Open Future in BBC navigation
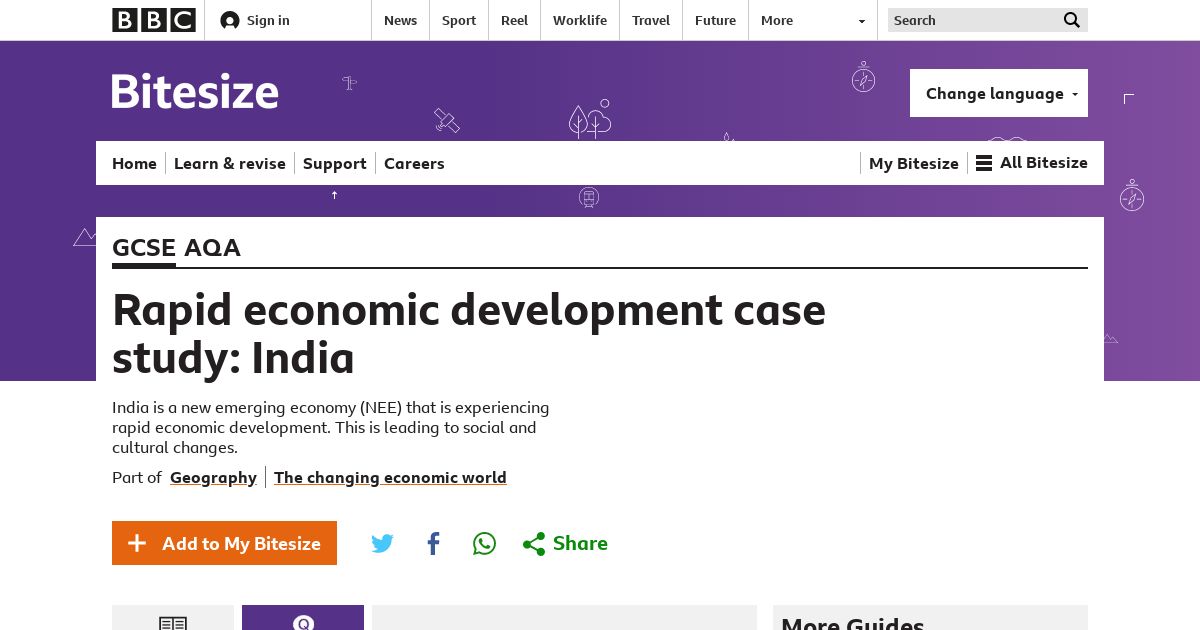This screenshot has height=630, width=1200. pos(715,20)
